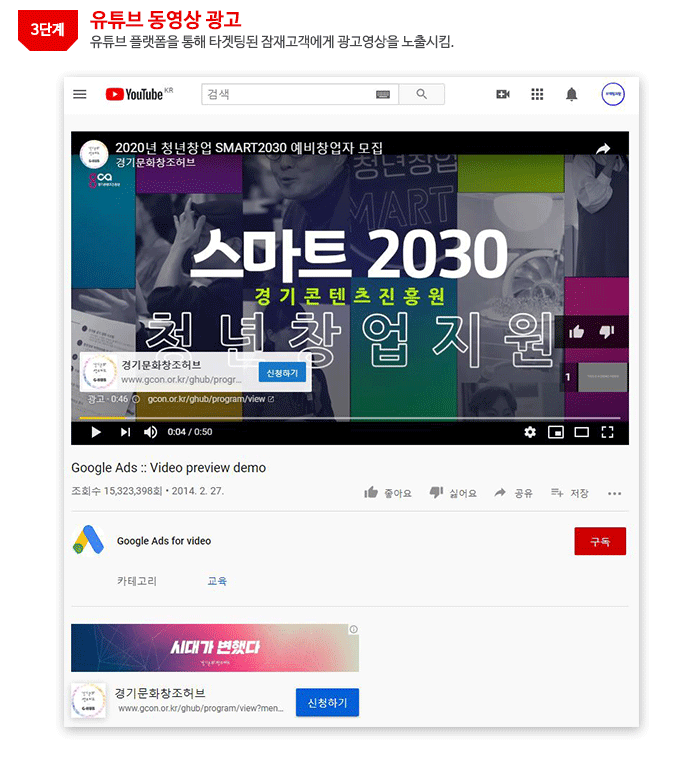
Task: Follow the gcon.or.kr/ghub/program/view ad link
Action: (210, 399)
